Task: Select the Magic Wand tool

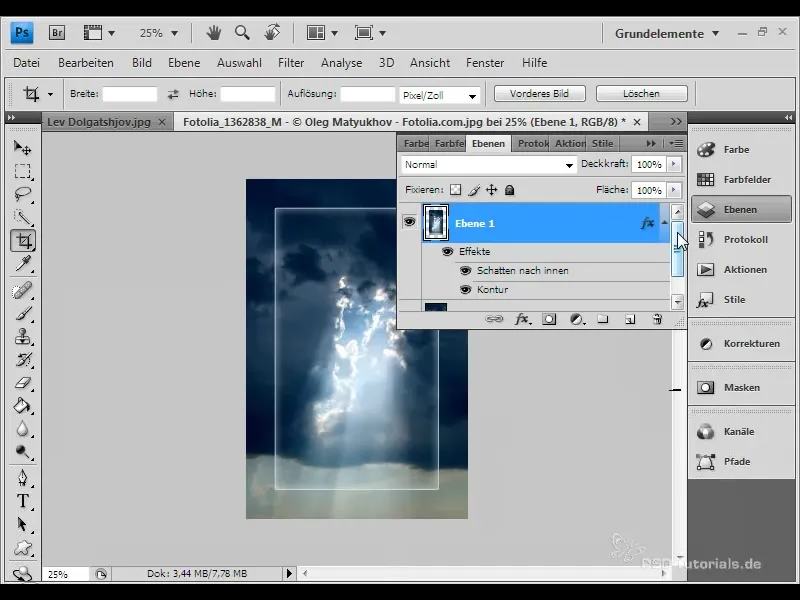Action: coord(22,217)
